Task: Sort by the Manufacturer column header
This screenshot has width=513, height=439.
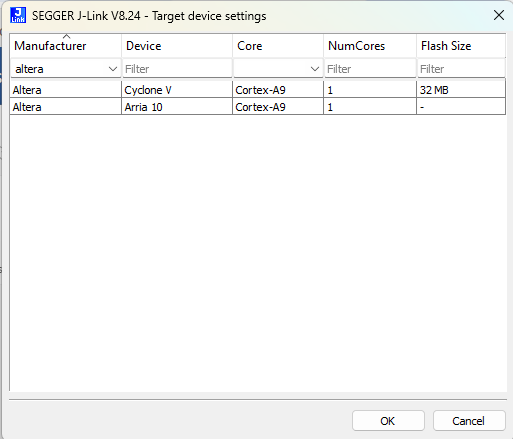Action: point(66,46)
